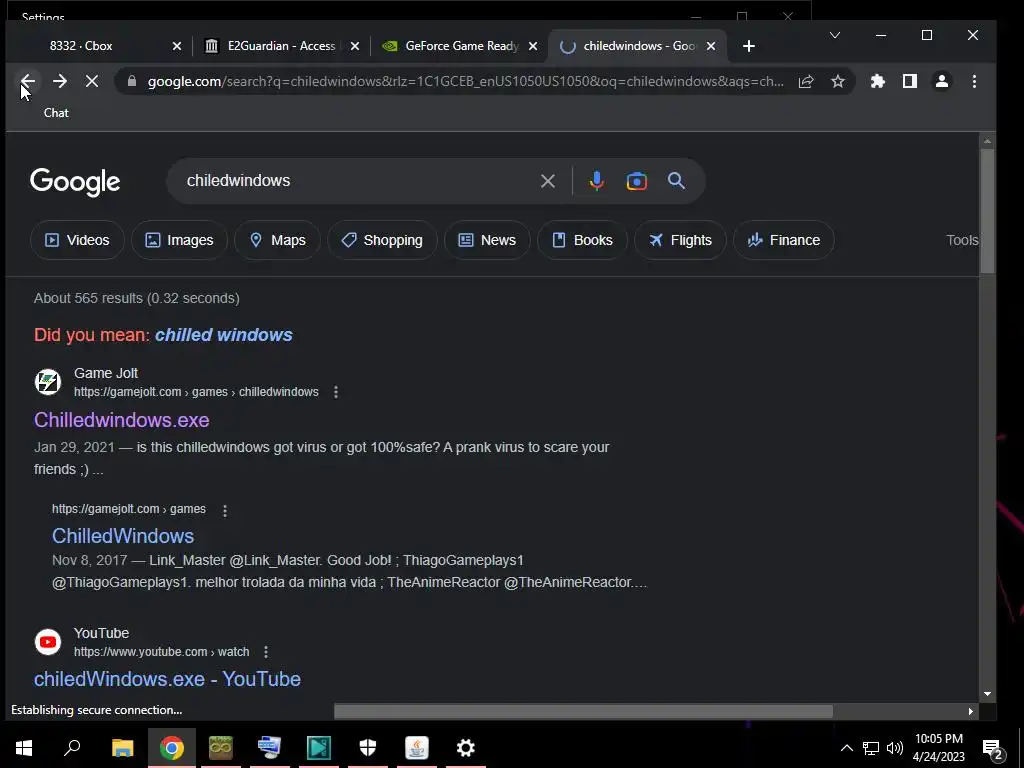Open the Extensions puzzle icon
This screenshot has width=1024, height=768.
(x=878, y=81)
